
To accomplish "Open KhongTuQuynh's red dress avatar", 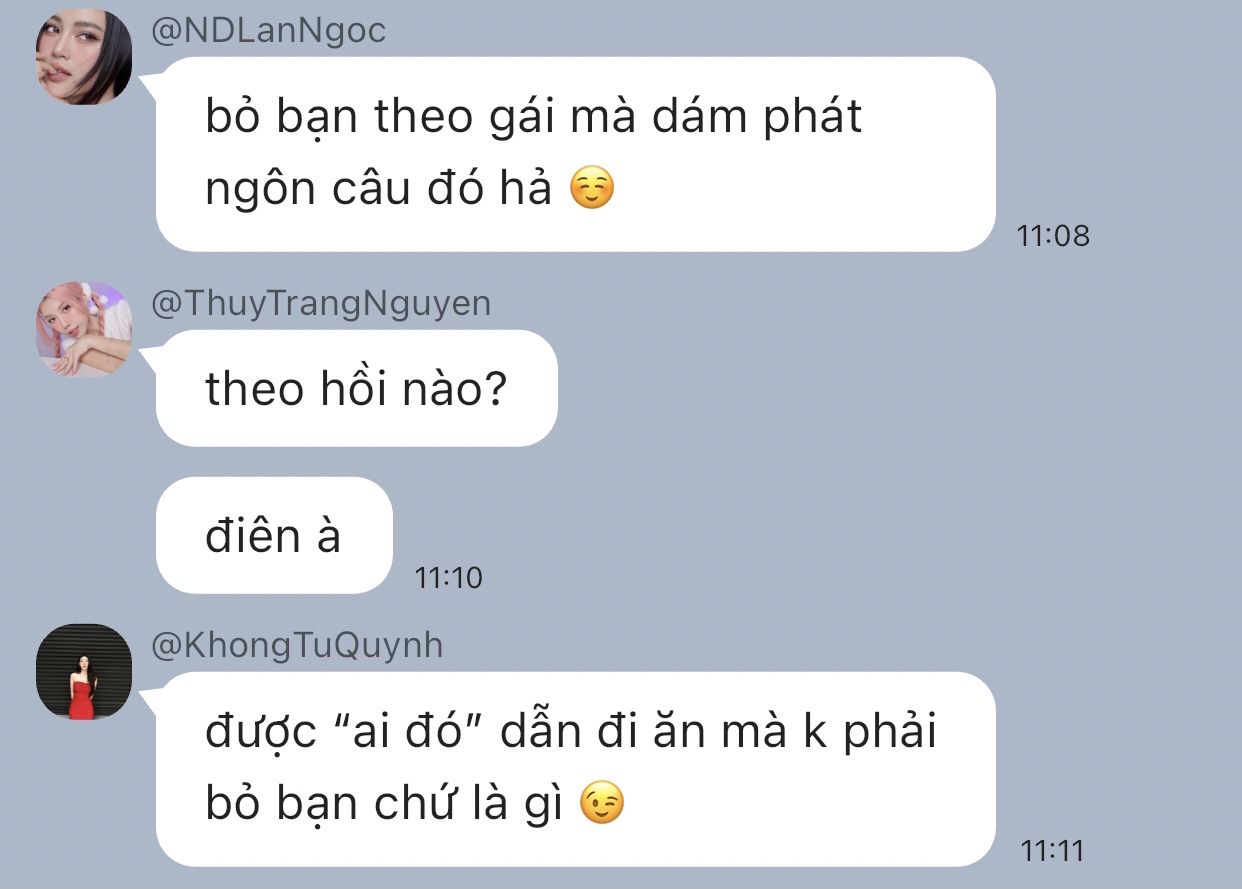I will [84, 671].
